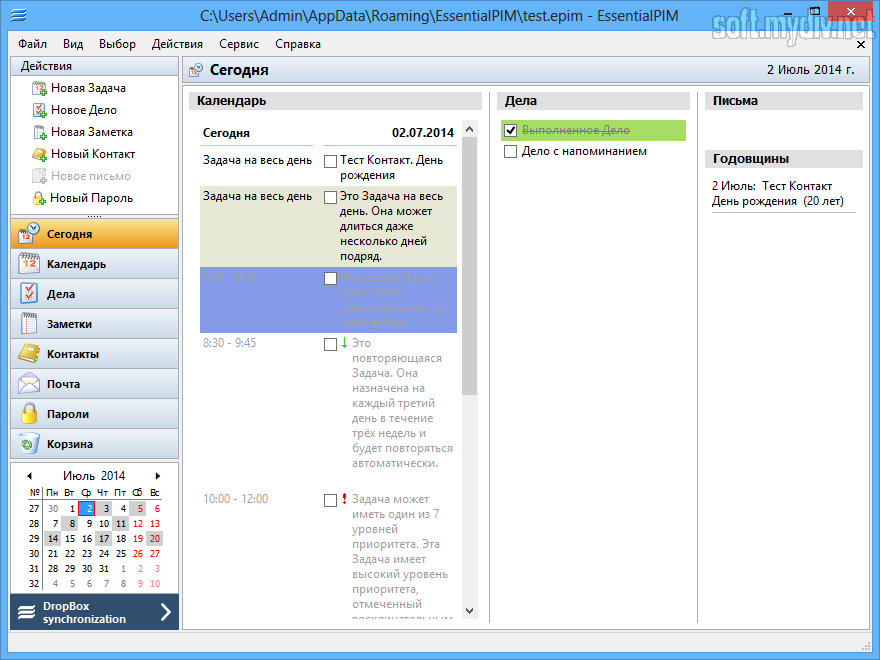
Task: Click the Дела section header
Action: [594, 101]
